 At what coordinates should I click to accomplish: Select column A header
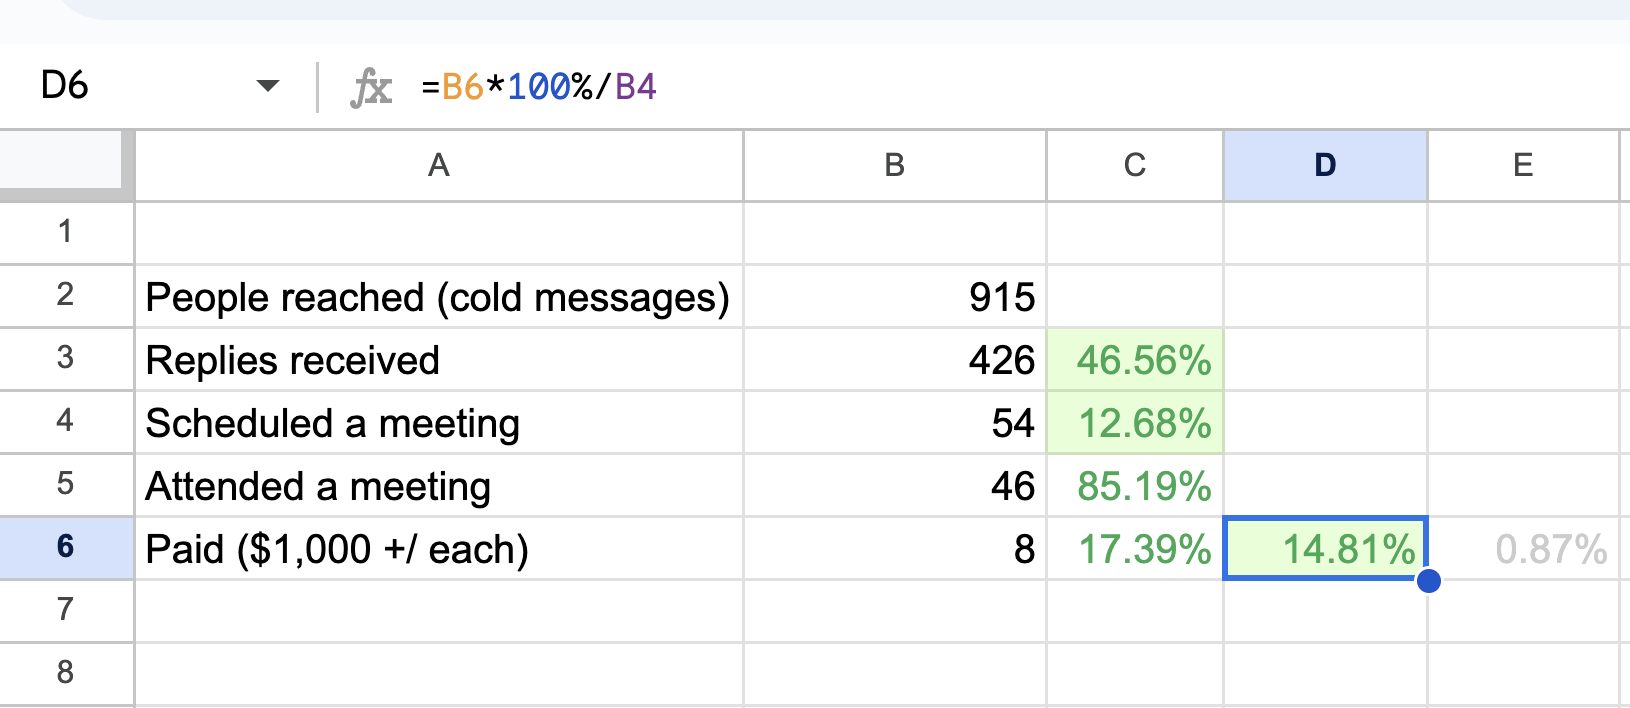pos(438,165)
